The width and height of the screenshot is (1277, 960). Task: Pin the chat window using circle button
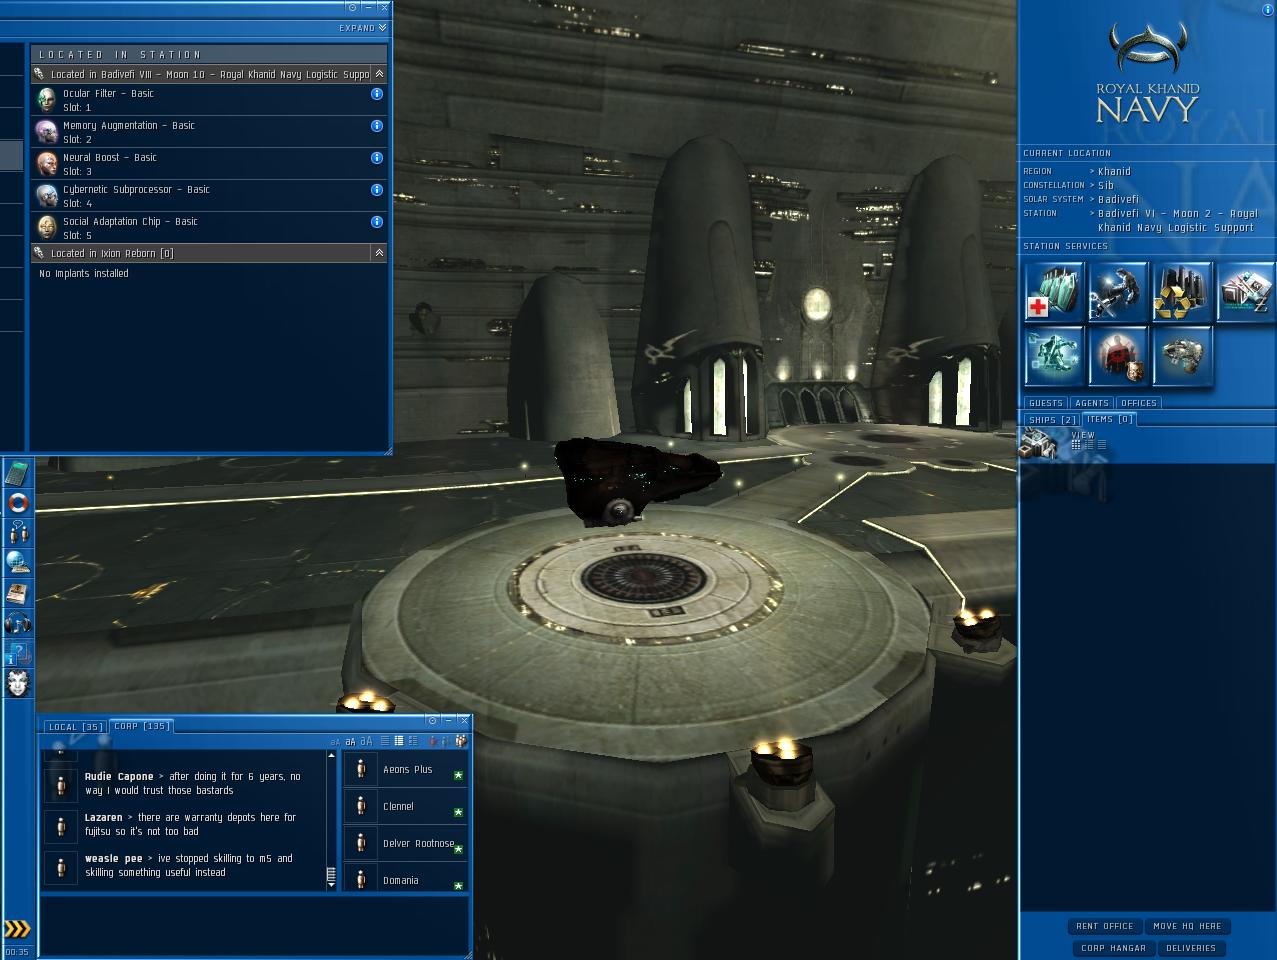coord(432,720)
